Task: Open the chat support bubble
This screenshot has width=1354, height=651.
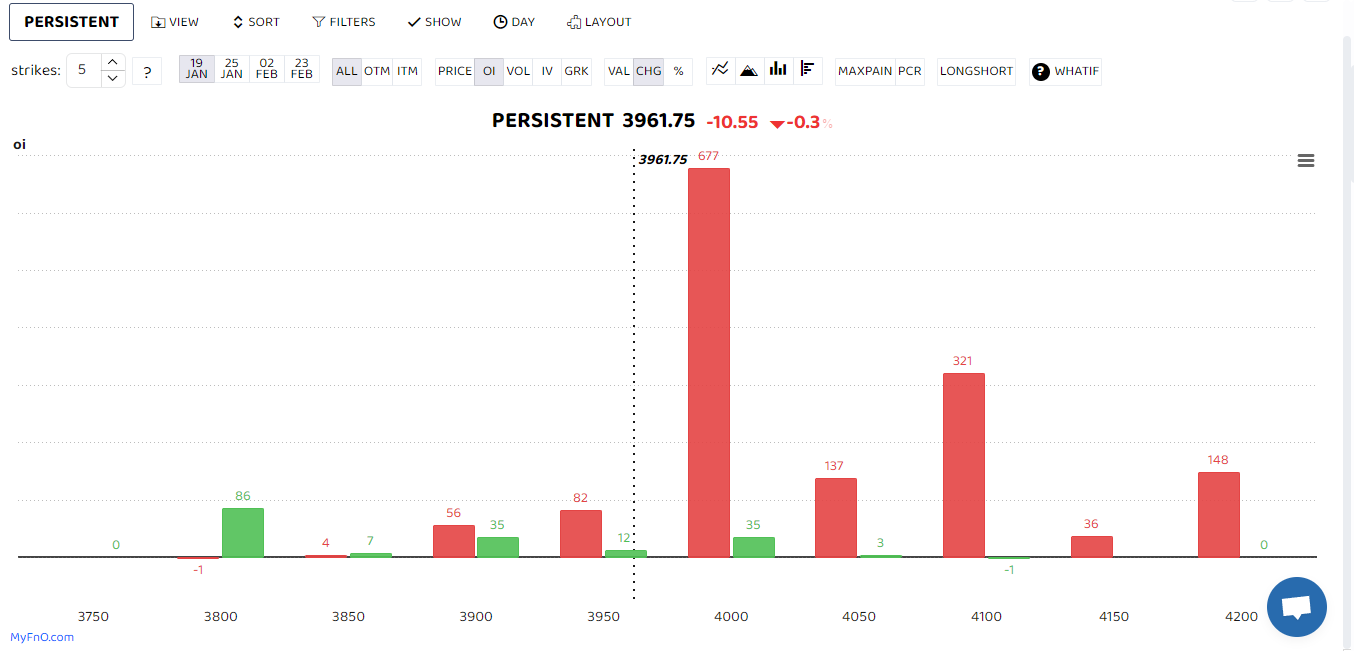Action: pyautogui.click(x=1297, y=607)
